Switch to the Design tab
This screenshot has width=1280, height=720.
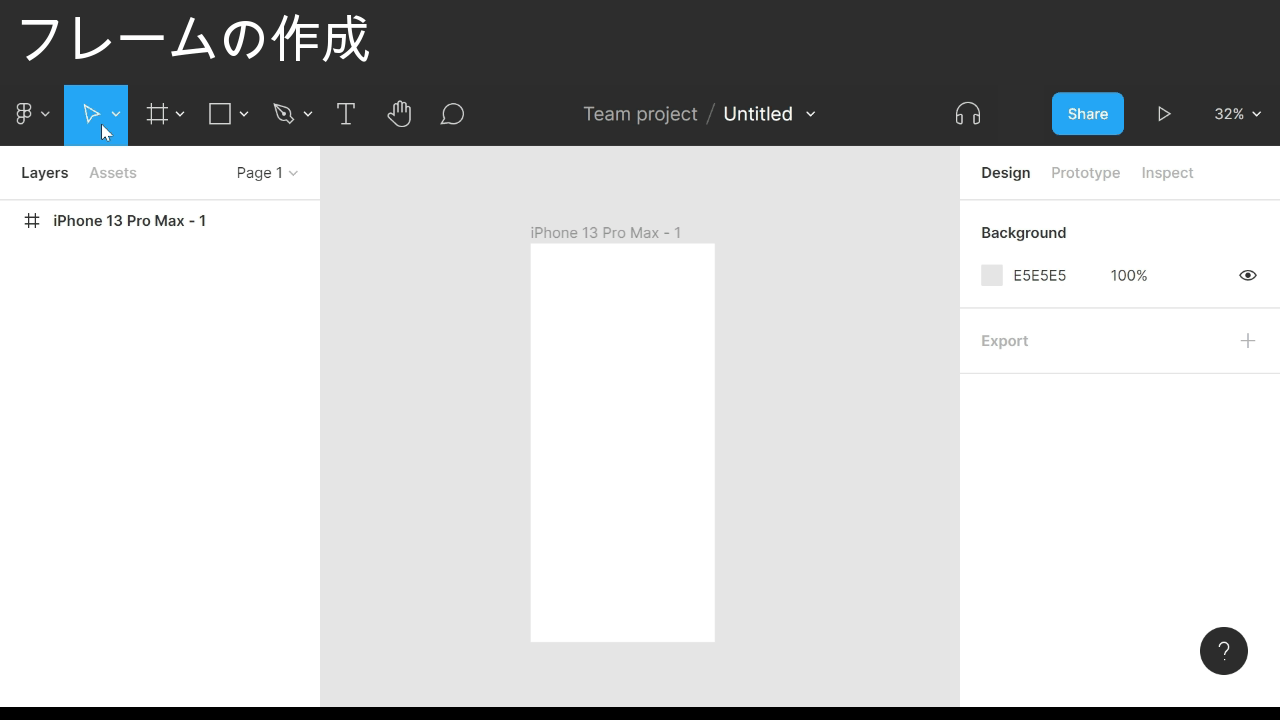(1006, 173)
